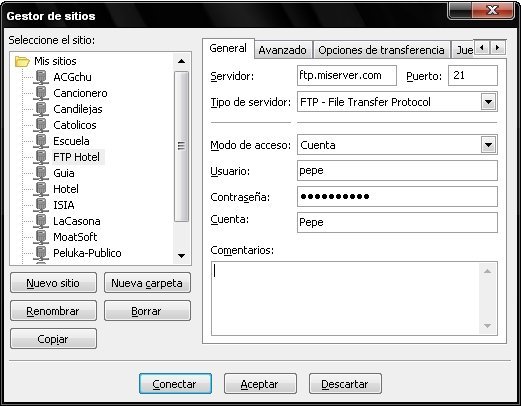The width and height of the screenshot is (521, 406).
Task: Click the server icon beside Guia
Action: click(x=41, y=173)
